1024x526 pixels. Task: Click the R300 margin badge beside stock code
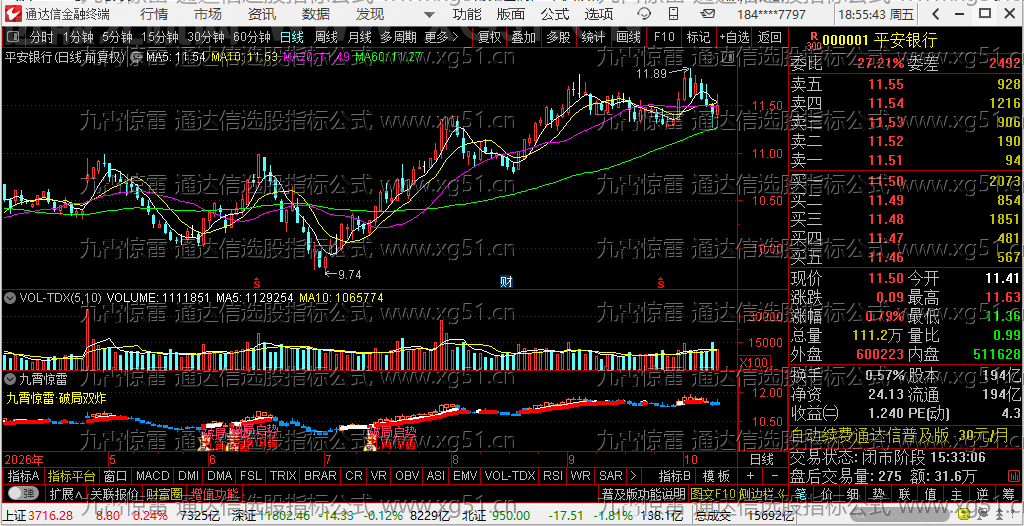coord(813,41)
